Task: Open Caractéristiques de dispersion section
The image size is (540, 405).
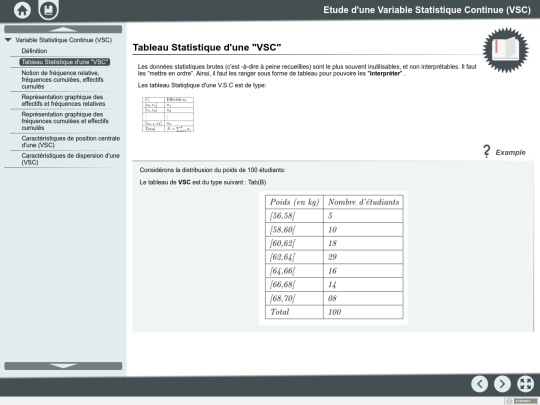Action: 71,159
